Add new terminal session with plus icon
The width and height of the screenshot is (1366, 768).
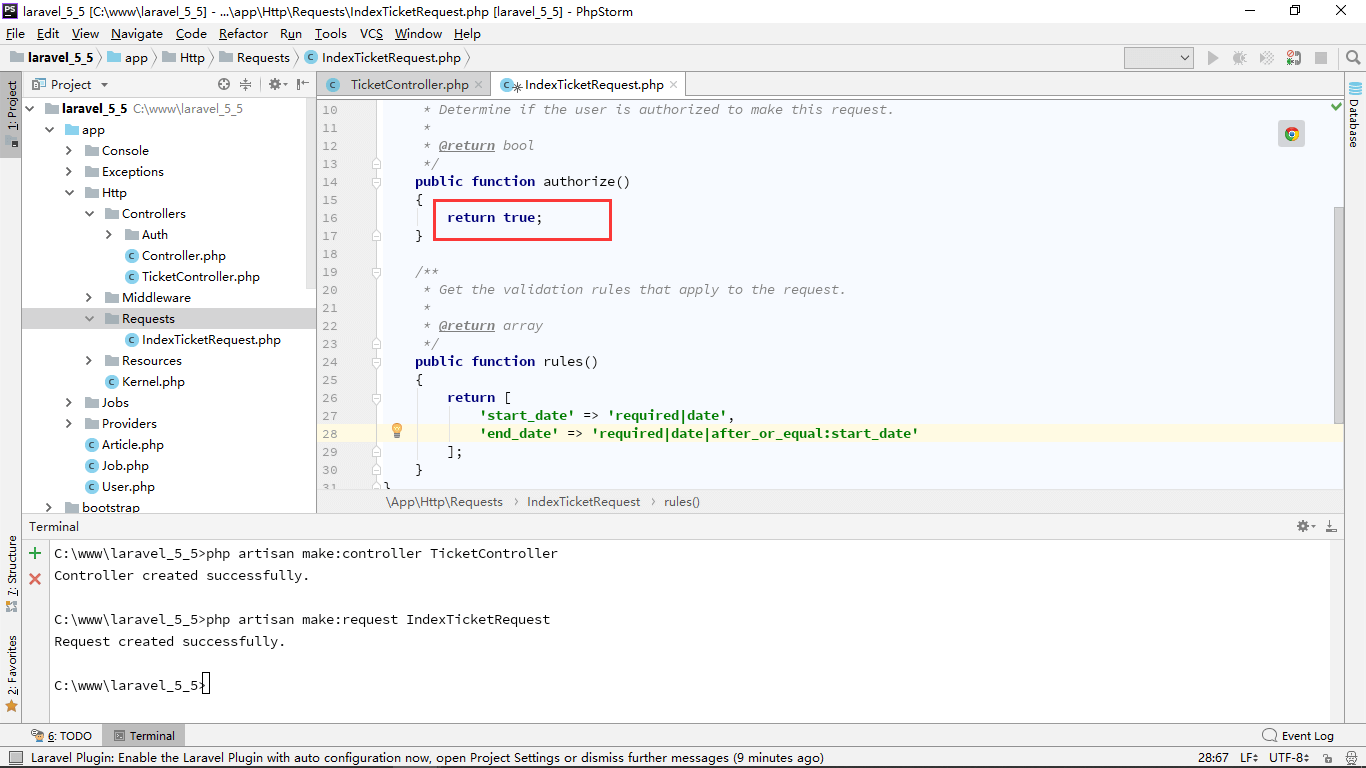(x=35, y=553)
